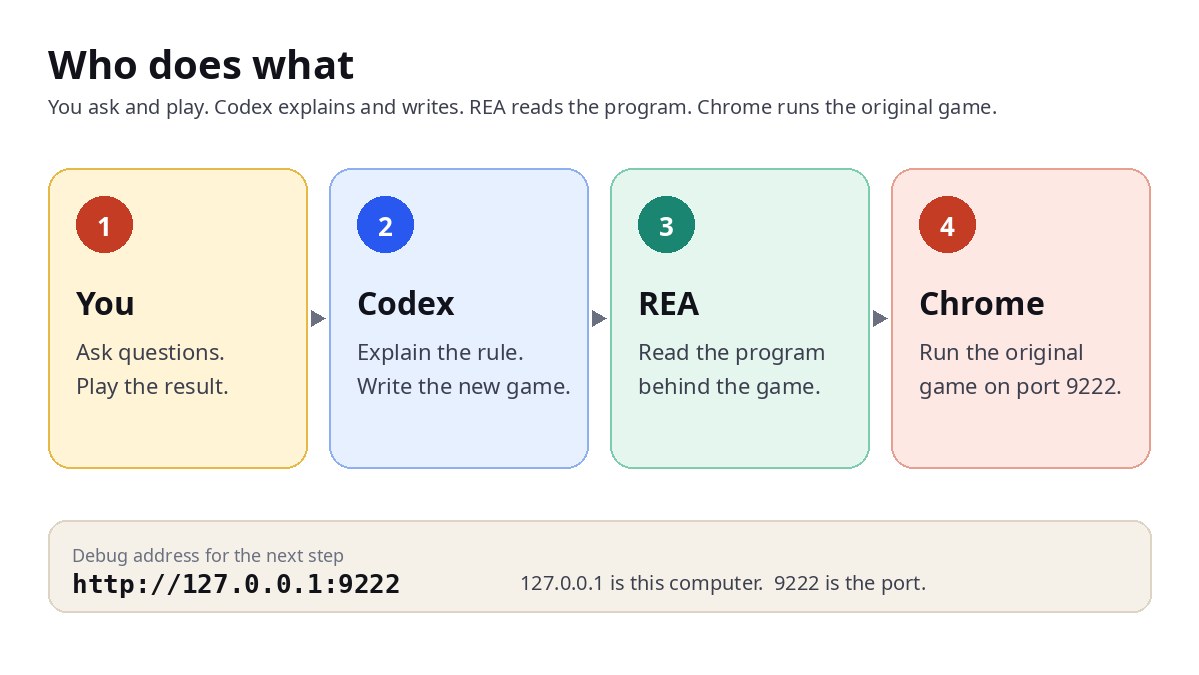Click the text '127.0.0.1 is this computer.'
Screen dimensions: 1199x675
pyautogui.click(x=642, y=583)
